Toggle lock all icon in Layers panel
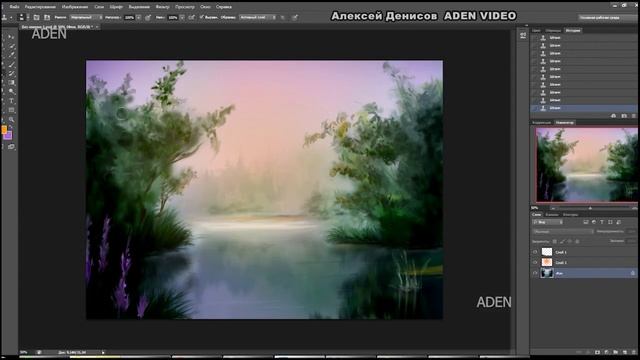 point(577,242)
